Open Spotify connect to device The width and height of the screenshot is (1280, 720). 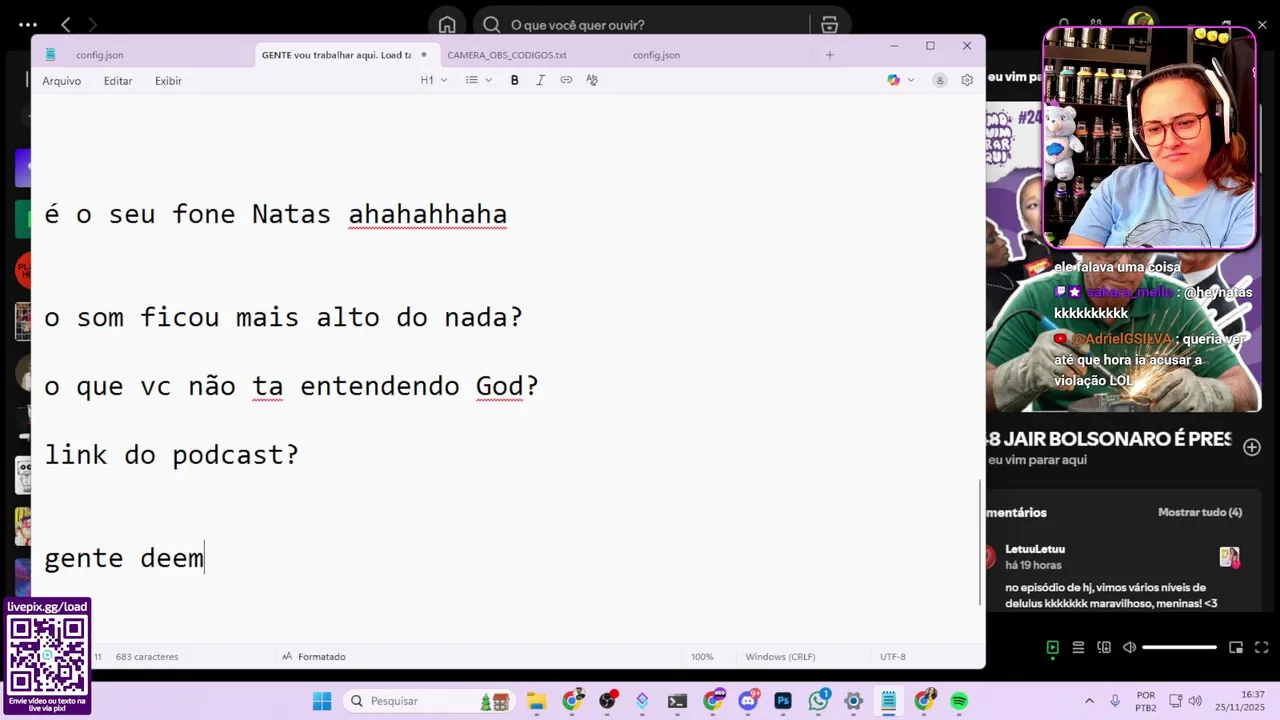[1104, 648]
